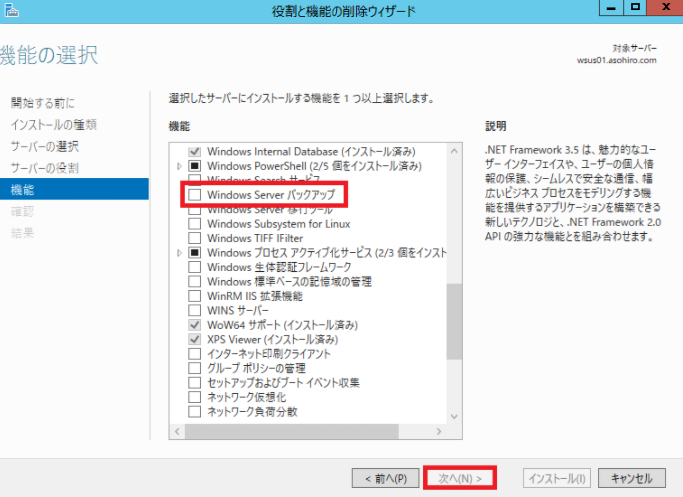The width and height of the screenshot is (683, 497).
Task: Open the サーバーの役割 wizard step
Action: point(45,168)
